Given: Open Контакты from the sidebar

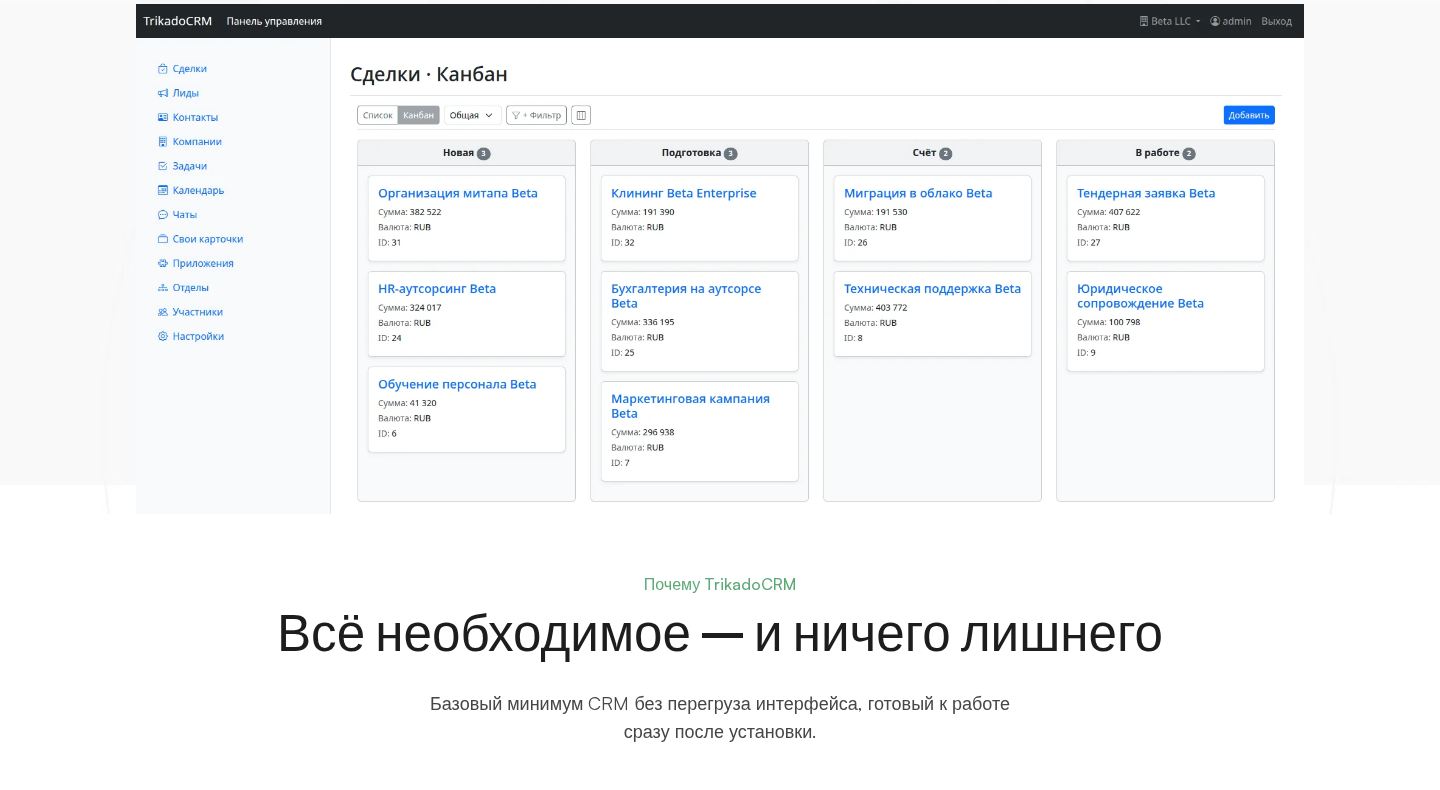Looking at the screenshot, I should (195, 117).
